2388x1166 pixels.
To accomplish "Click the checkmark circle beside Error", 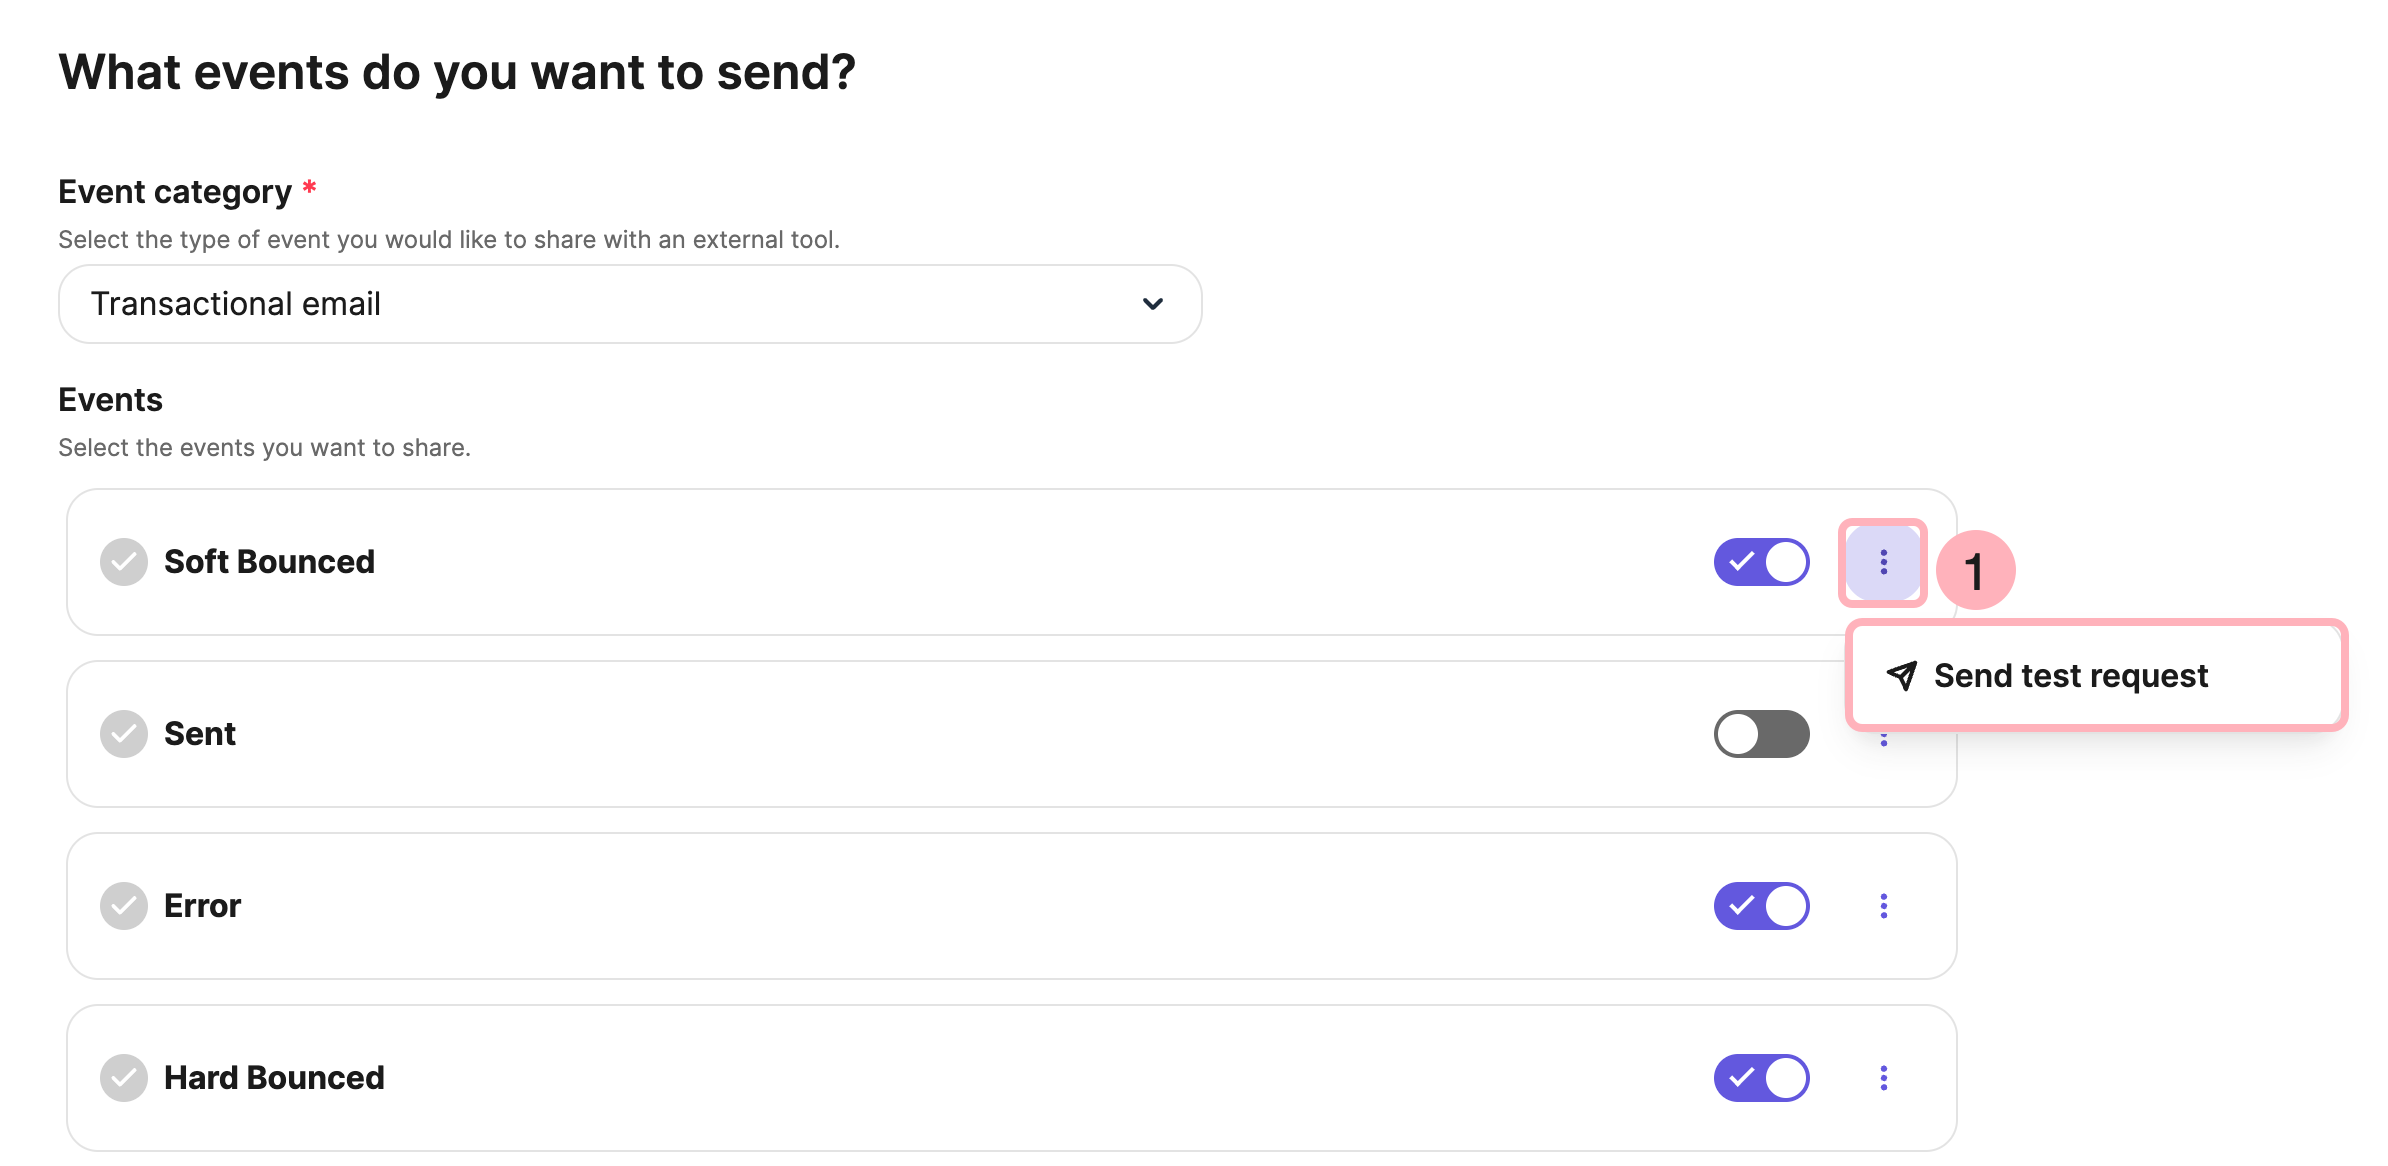I will (x=123, y=905).
